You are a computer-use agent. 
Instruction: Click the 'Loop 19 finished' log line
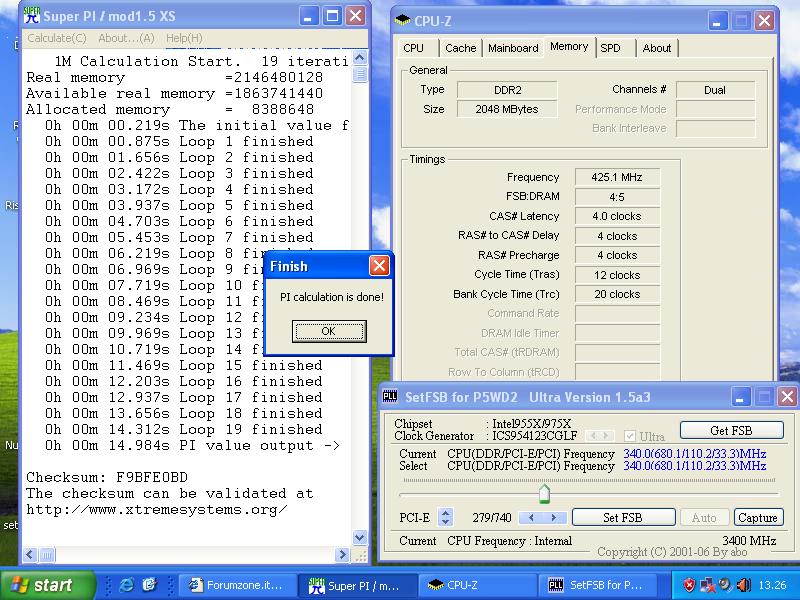tap(184, 430)
